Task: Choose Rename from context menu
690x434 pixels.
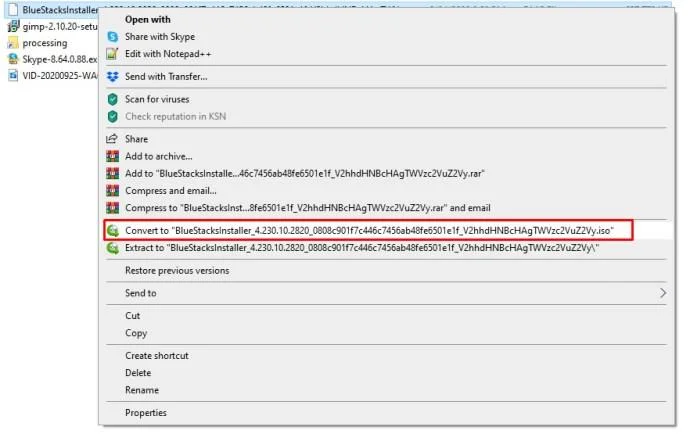Action: pyautogui.click(x=142, y=390)
